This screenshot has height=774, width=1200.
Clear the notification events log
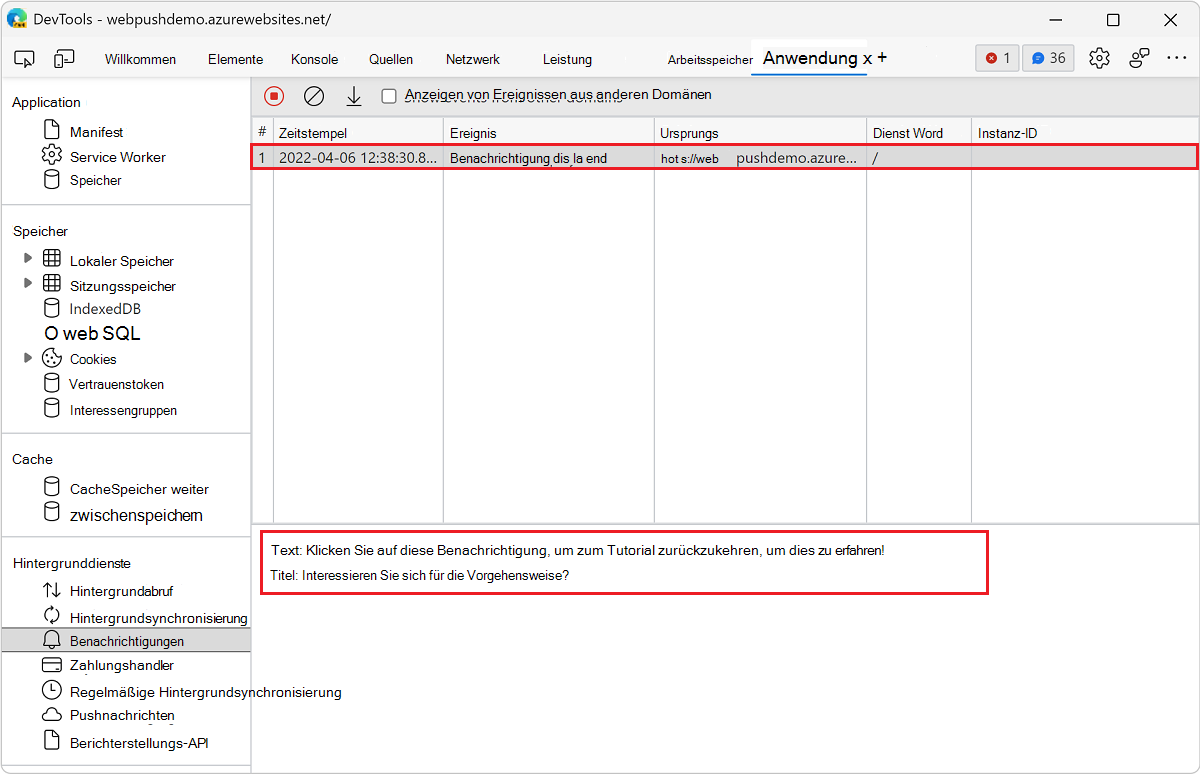[314, 96]
